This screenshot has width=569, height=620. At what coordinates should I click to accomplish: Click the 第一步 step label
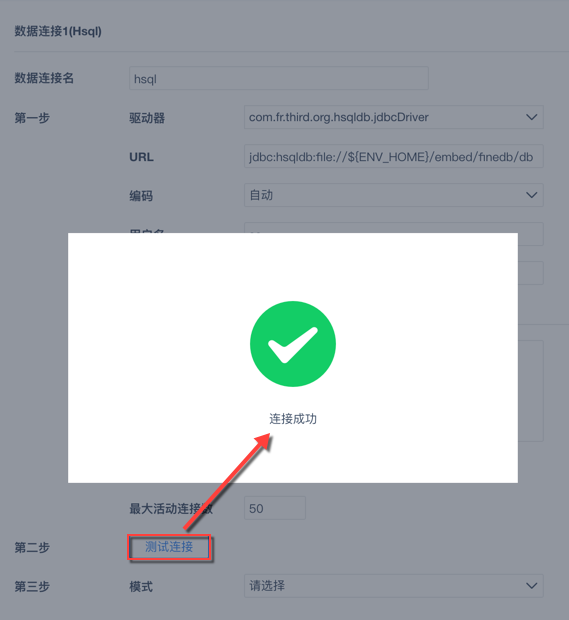tap(32, 118)
